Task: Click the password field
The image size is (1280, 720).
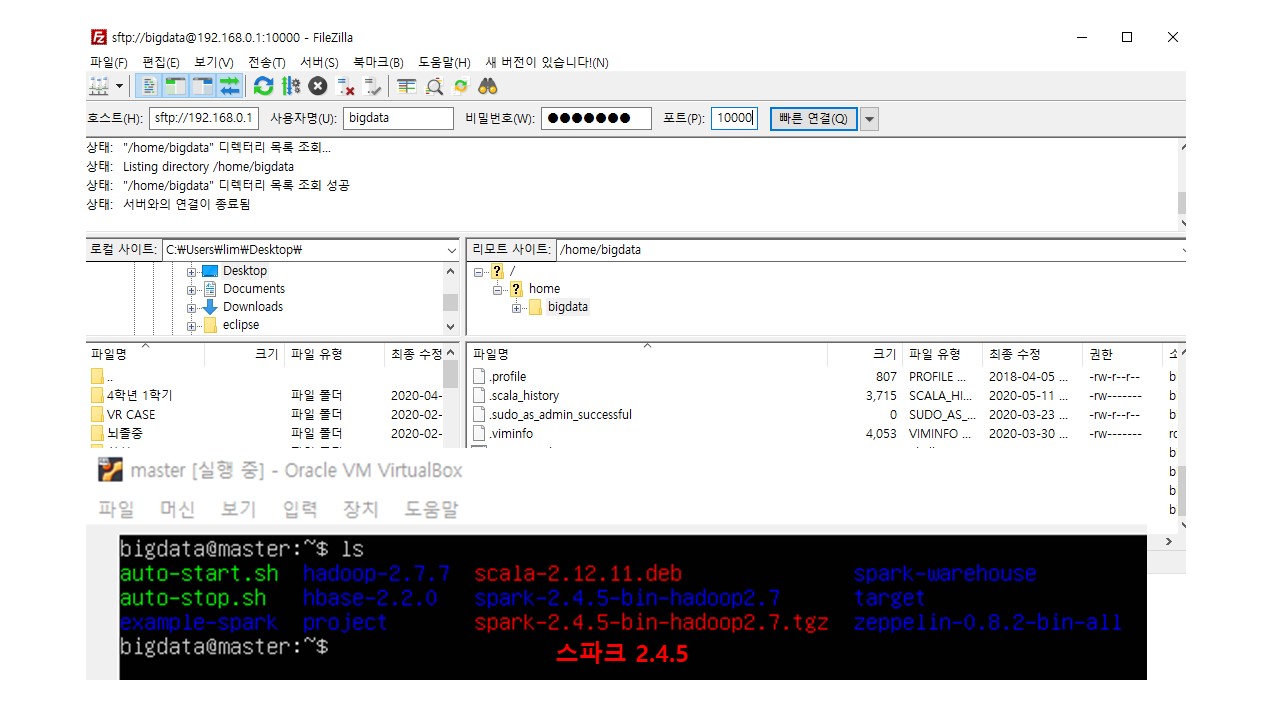Action: (x=596, y=118)
